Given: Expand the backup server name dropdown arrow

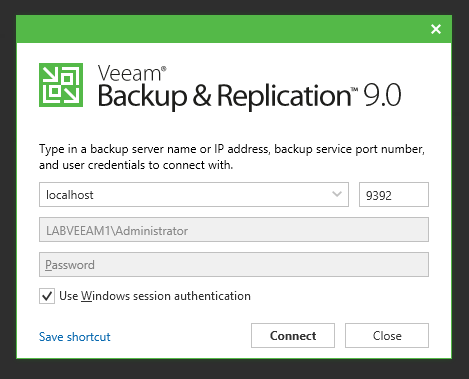Looking at the screenshot, I should [x=337, y=194].
